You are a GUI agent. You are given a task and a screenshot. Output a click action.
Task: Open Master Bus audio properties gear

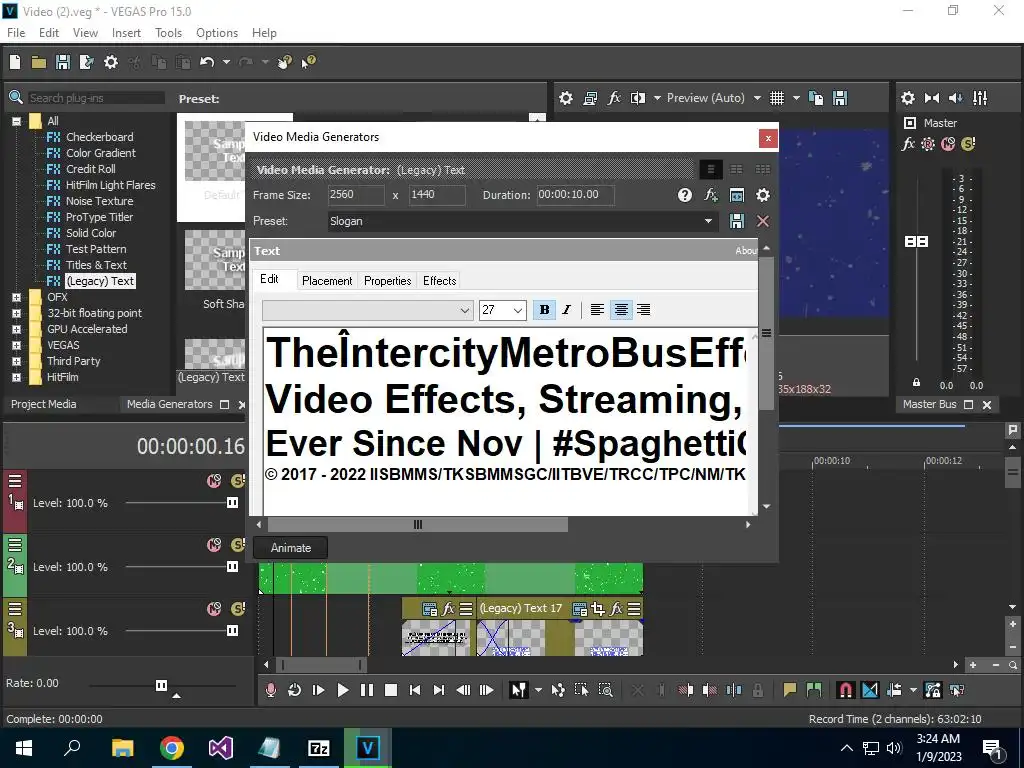click(x=908, y=98)
